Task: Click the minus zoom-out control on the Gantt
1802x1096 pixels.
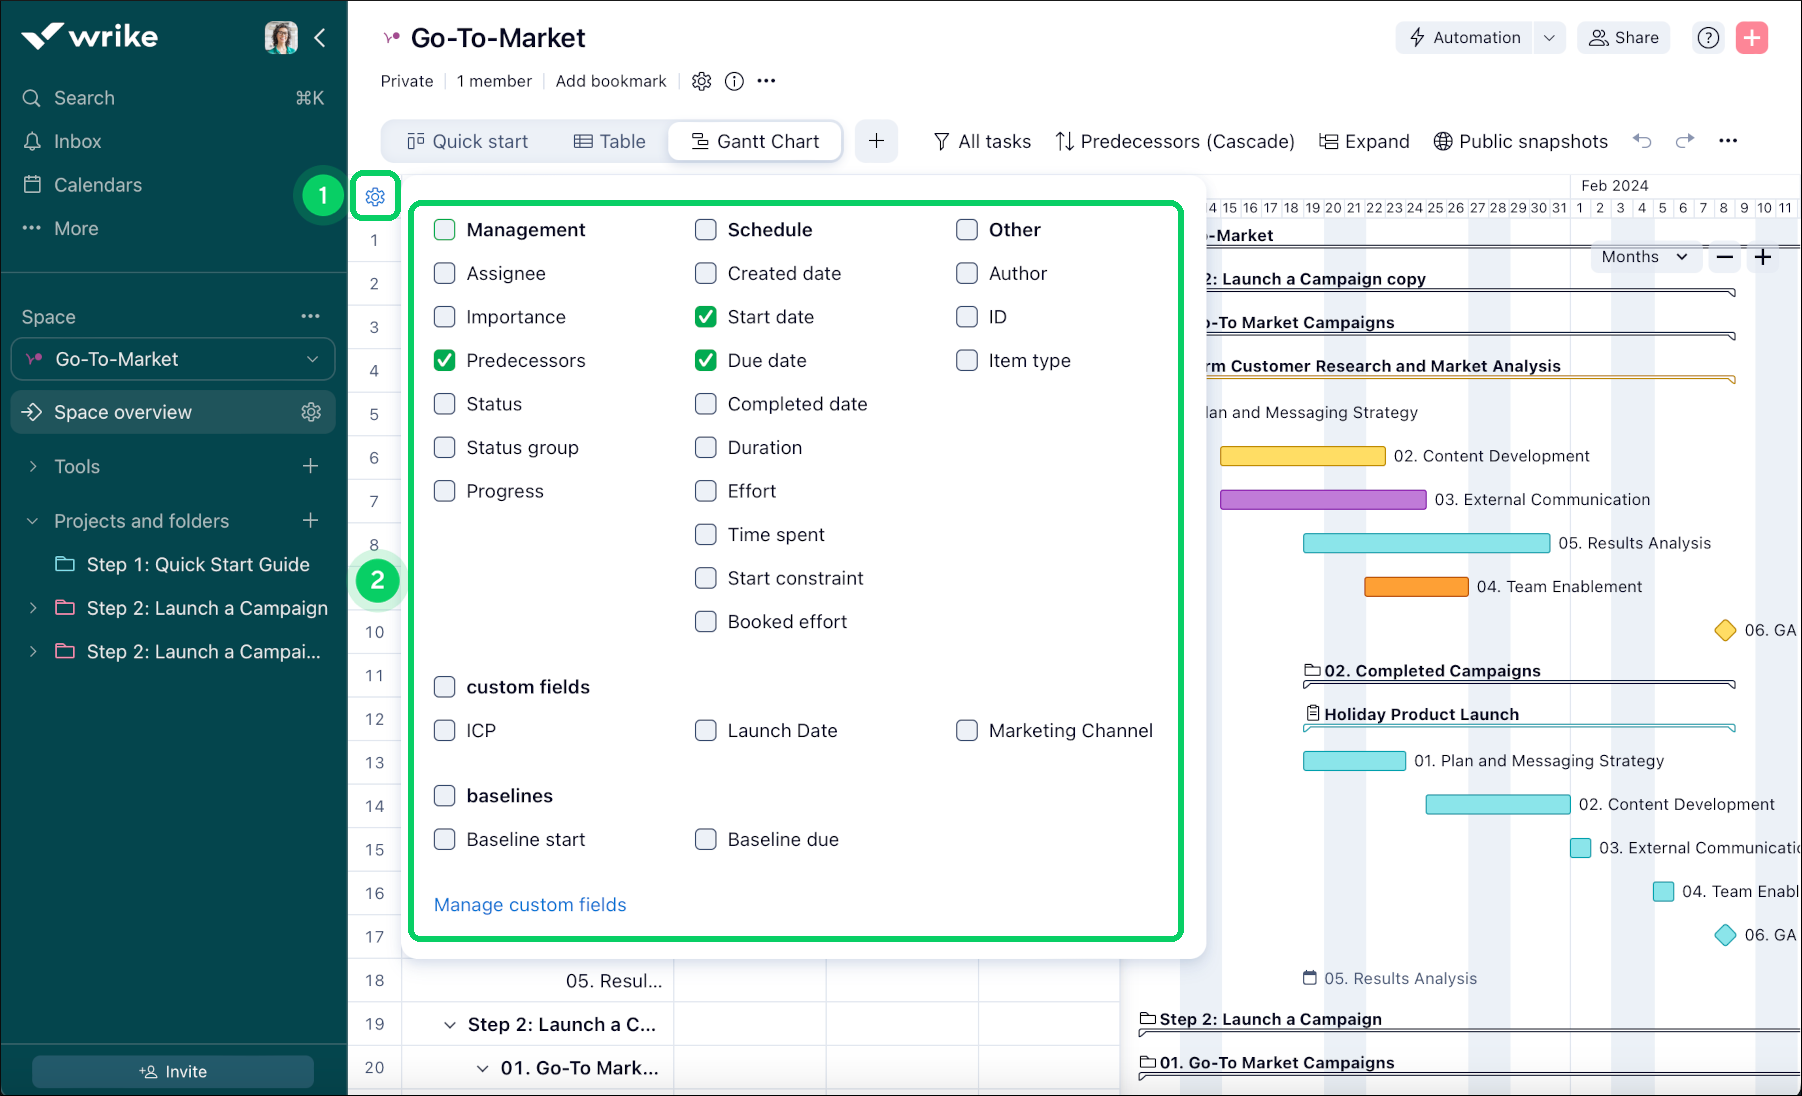Action: point(1724,257)
